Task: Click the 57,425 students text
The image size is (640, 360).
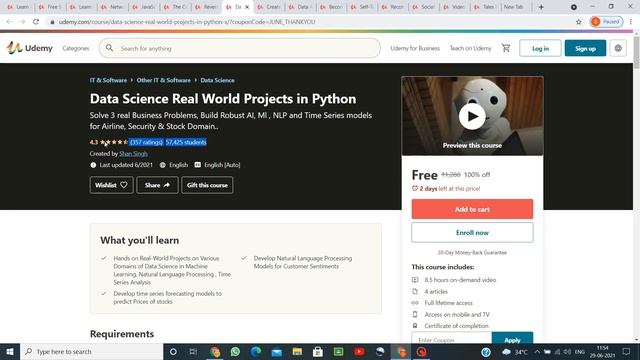Action: point(186,142)
